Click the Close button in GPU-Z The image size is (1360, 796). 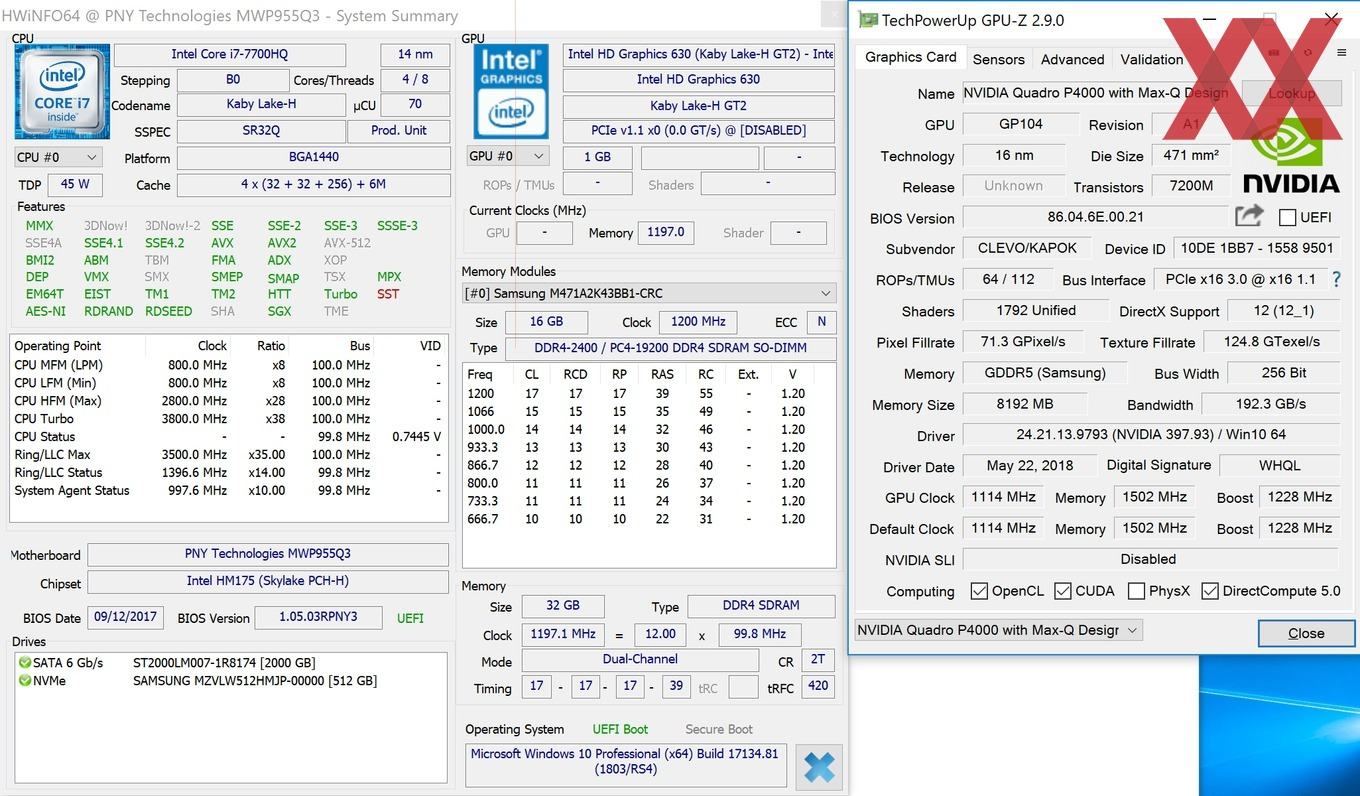tap(1306, 633)
